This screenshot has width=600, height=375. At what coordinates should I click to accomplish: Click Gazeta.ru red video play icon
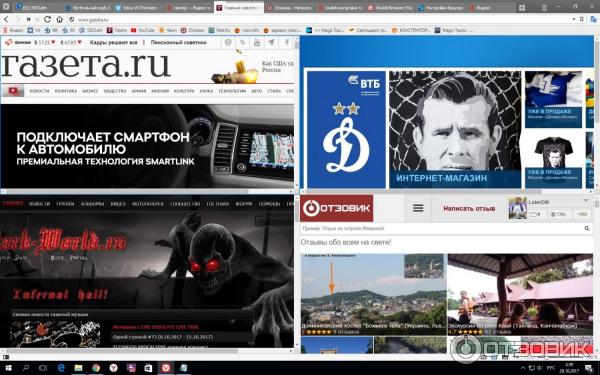[13, 91]
